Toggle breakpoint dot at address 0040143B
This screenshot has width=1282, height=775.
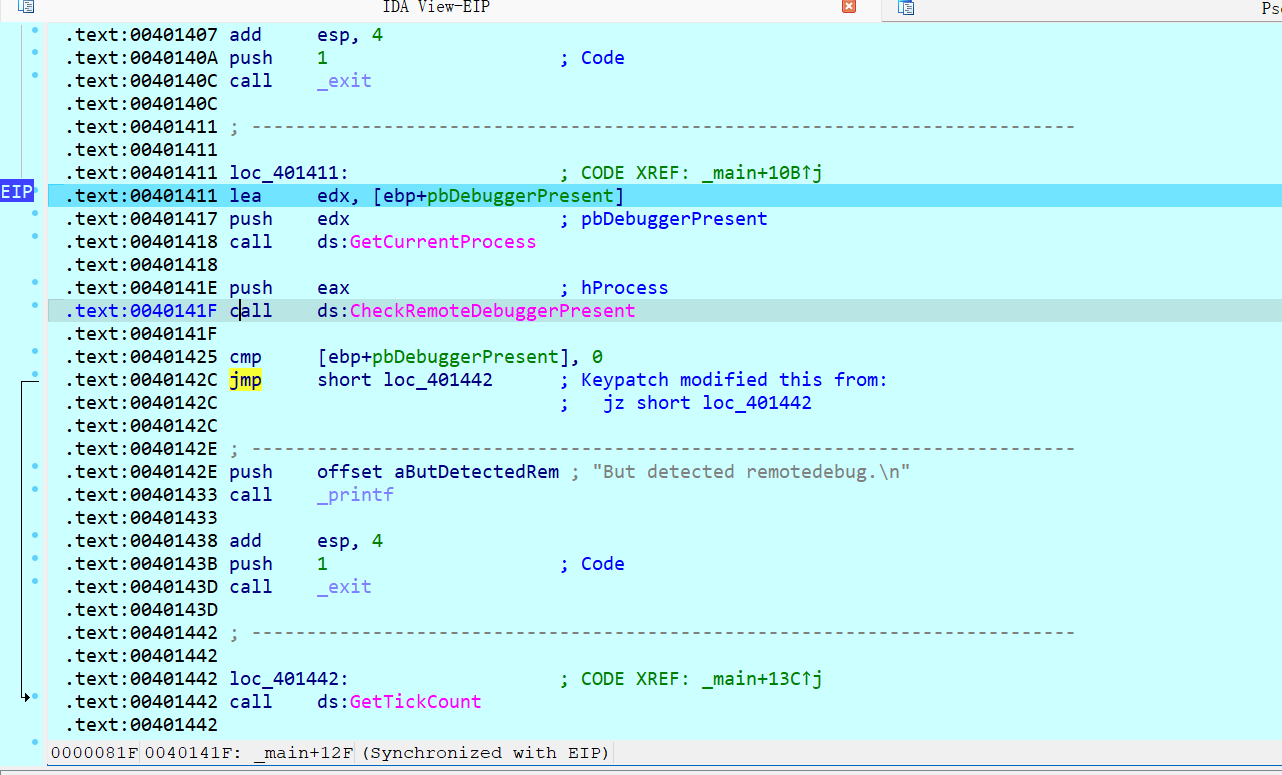[35, 559]
